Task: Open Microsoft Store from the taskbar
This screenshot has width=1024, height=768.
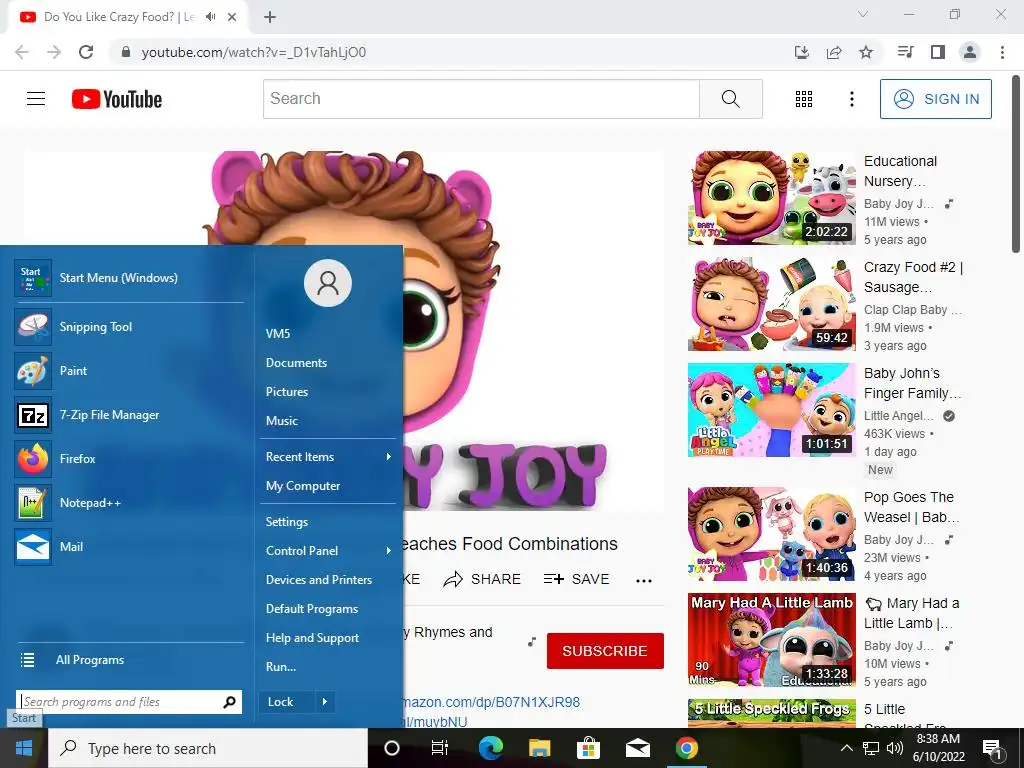Action: pos(588,748)
